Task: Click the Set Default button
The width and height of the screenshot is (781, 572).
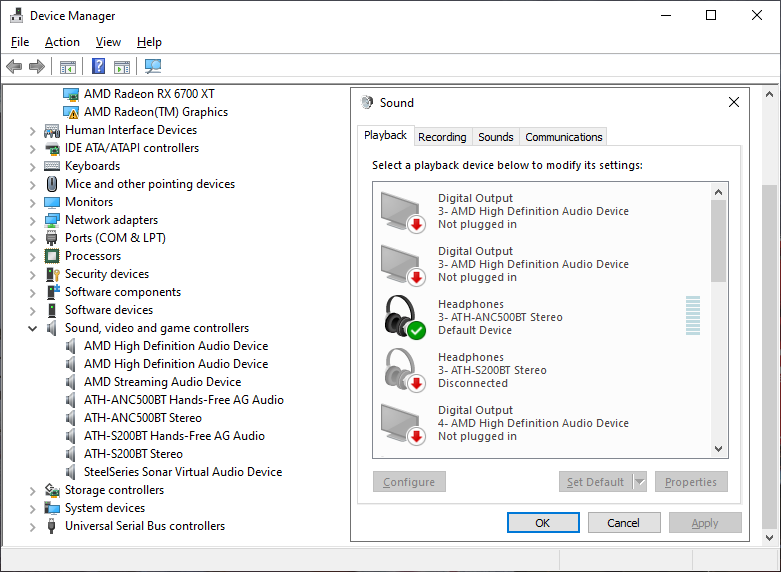Action: [596, 482]
